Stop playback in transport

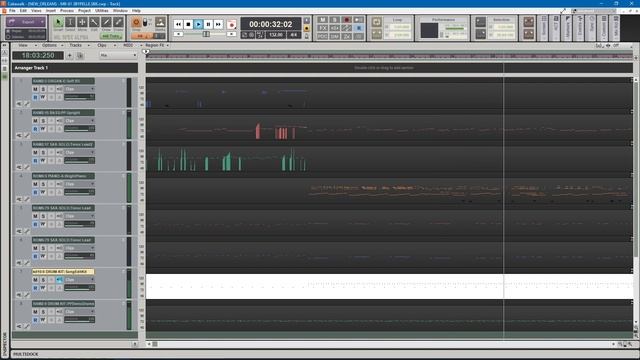(x=188, y=24)
